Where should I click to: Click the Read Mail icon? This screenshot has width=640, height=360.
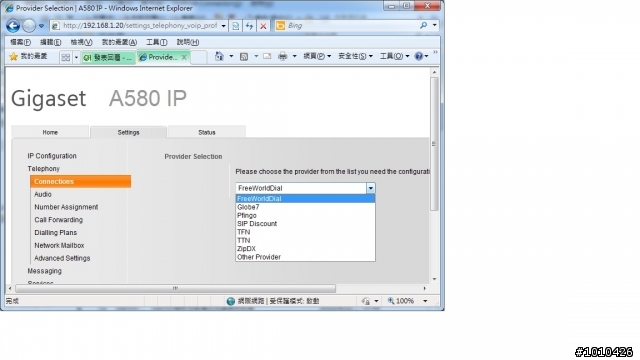coord(267,56)
